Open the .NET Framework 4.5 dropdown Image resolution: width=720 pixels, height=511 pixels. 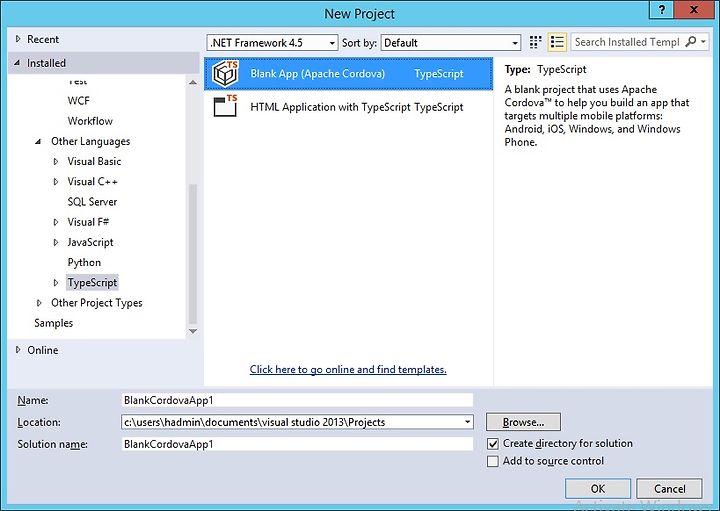coord(272,43)
